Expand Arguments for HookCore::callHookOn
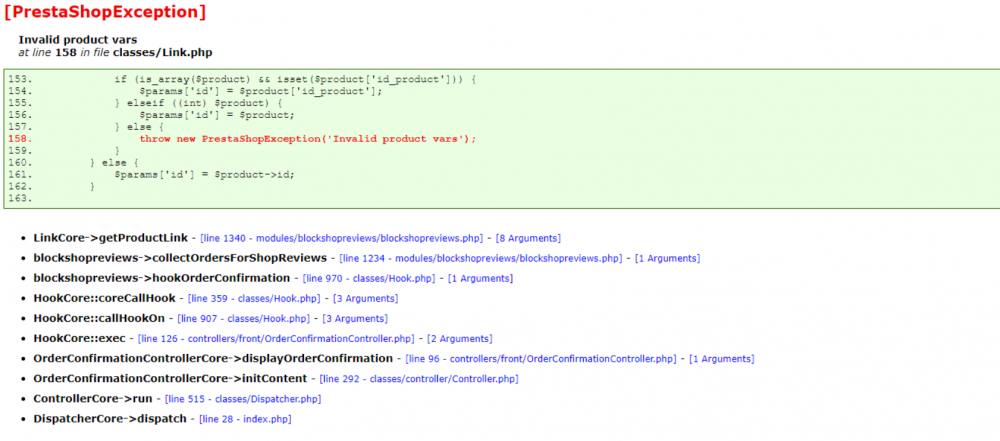The image size is (1000, 441). (x=355, y=318)
